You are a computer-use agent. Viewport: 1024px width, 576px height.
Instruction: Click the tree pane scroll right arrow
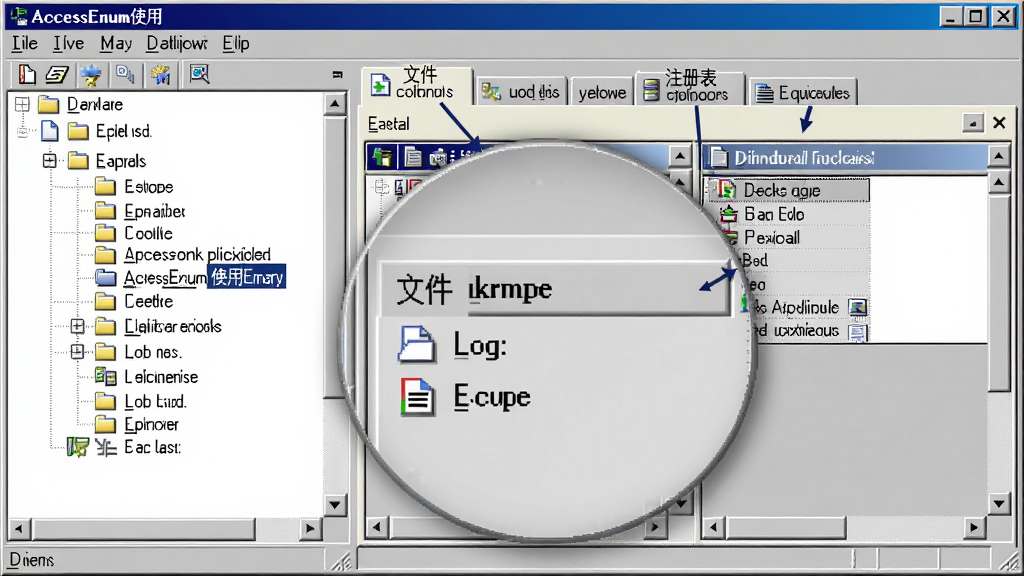tap(310, 528)
